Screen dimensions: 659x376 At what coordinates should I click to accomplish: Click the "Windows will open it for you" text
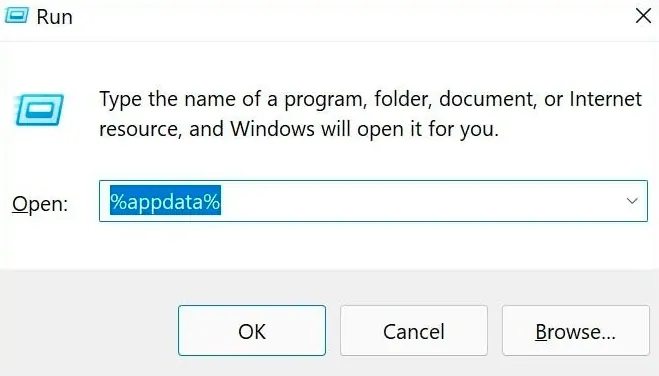coord(364,129)
